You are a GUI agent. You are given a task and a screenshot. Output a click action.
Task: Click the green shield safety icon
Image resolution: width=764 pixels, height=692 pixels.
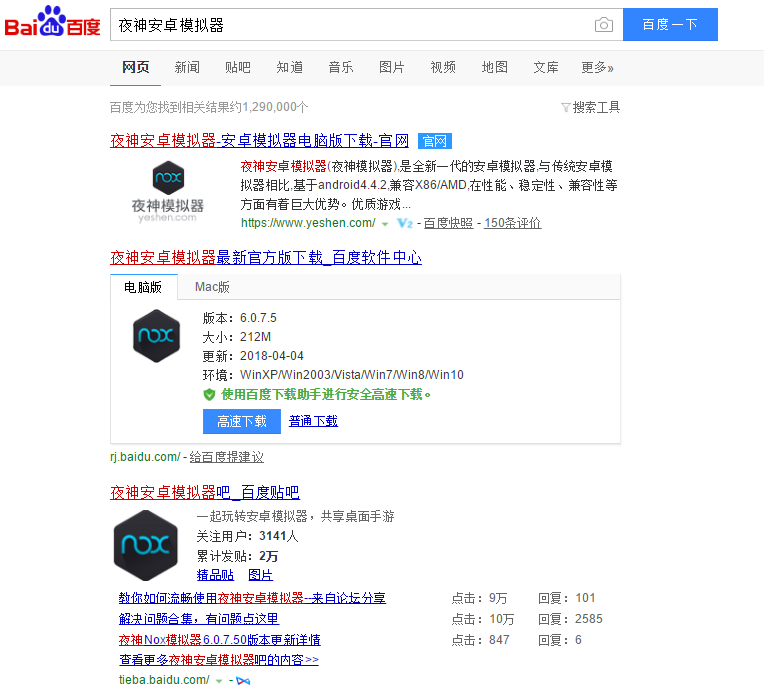tap(209, 394)
